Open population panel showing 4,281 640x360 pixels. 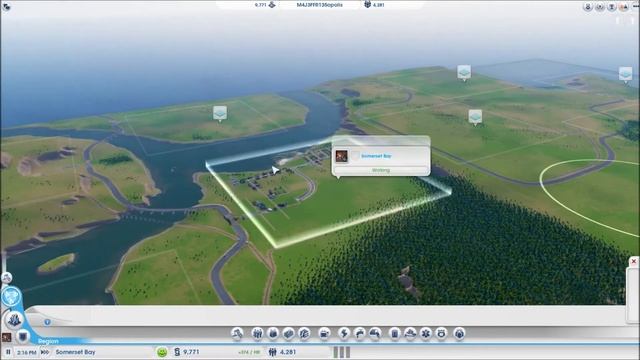(282, 352)
